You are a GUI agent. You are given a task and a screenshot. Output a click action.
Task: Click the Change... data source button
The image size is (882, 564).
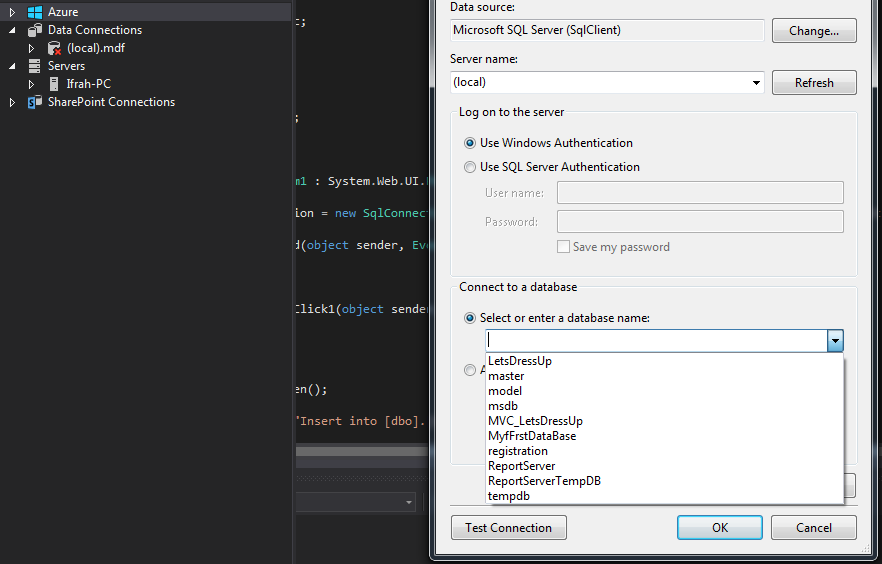814,31
